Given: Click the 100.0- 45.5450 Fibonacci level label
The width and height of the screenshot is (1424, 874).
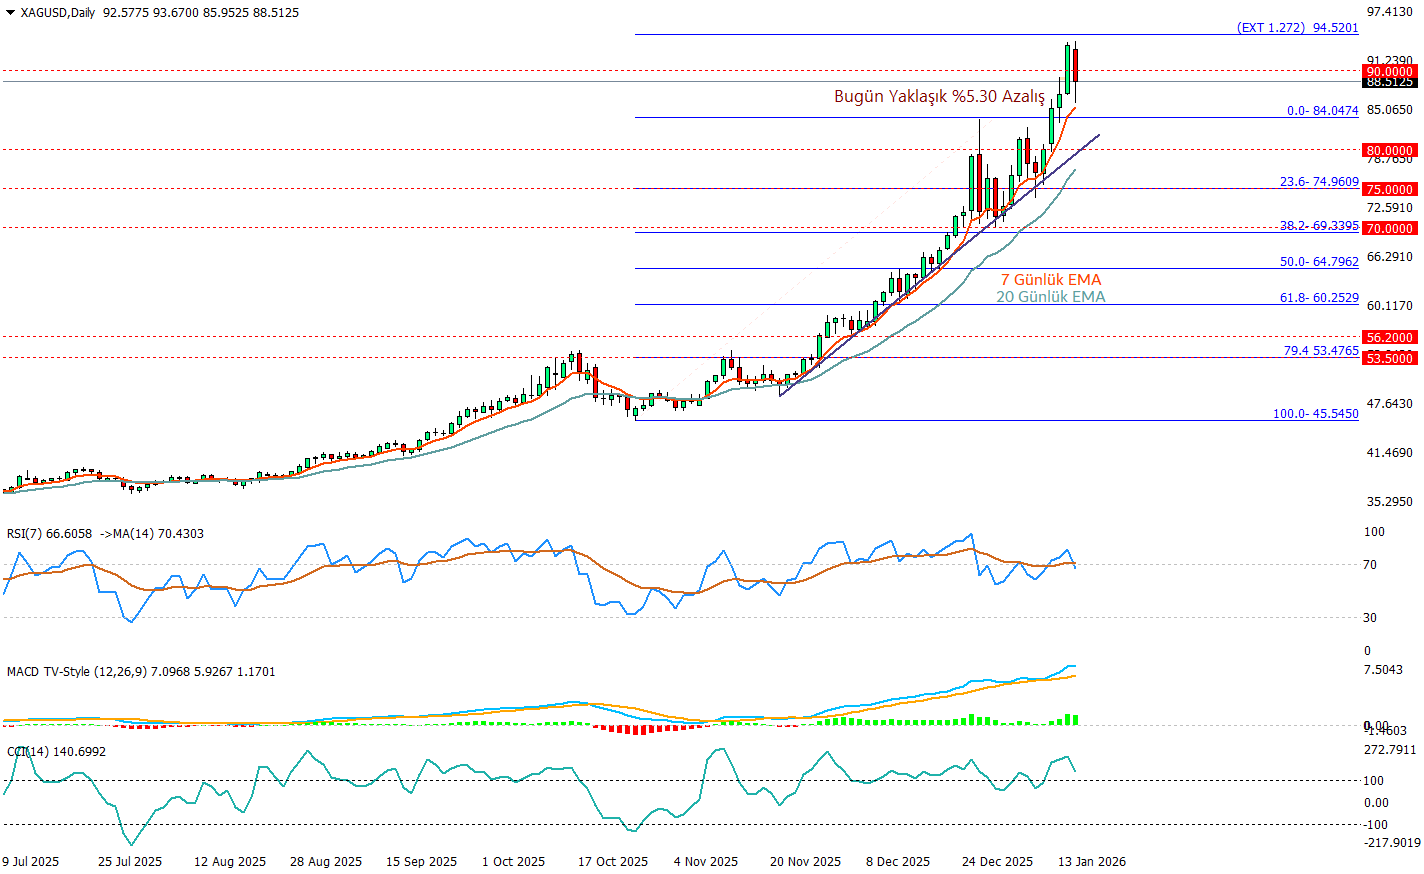Looking at the screenshot, I should point(1315,414).
